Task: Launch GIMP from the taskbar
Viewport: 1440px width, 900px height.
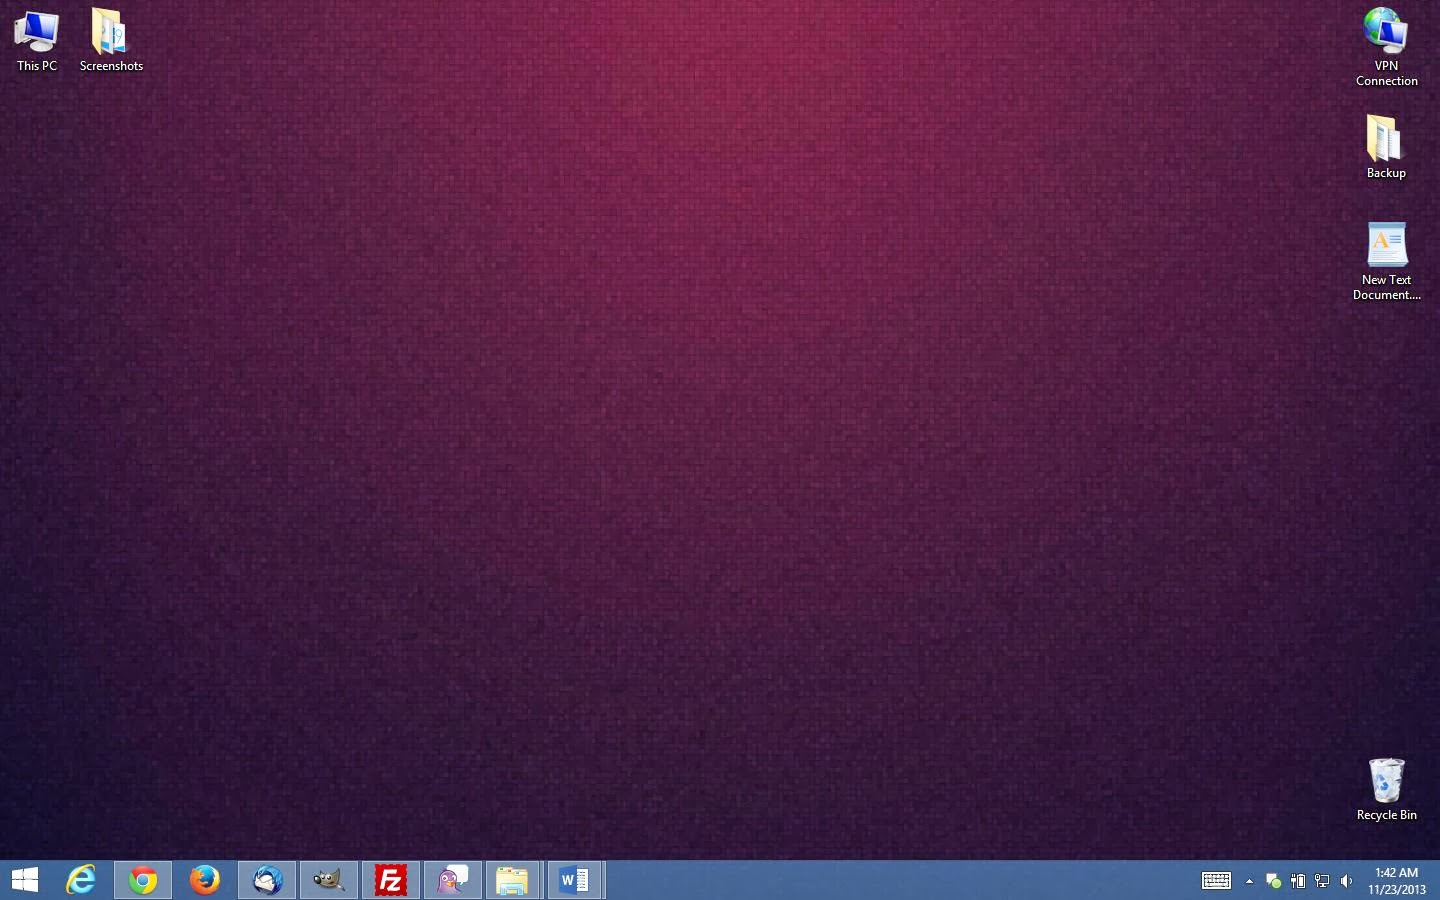Action: pyautogui.click(x=329, y=880)
